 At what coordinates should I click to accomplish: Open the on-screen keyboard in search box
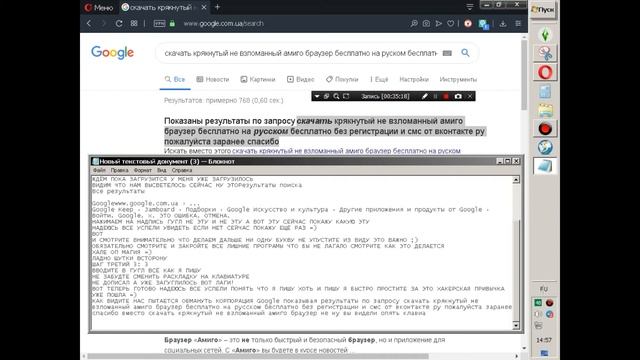(447, 53)
